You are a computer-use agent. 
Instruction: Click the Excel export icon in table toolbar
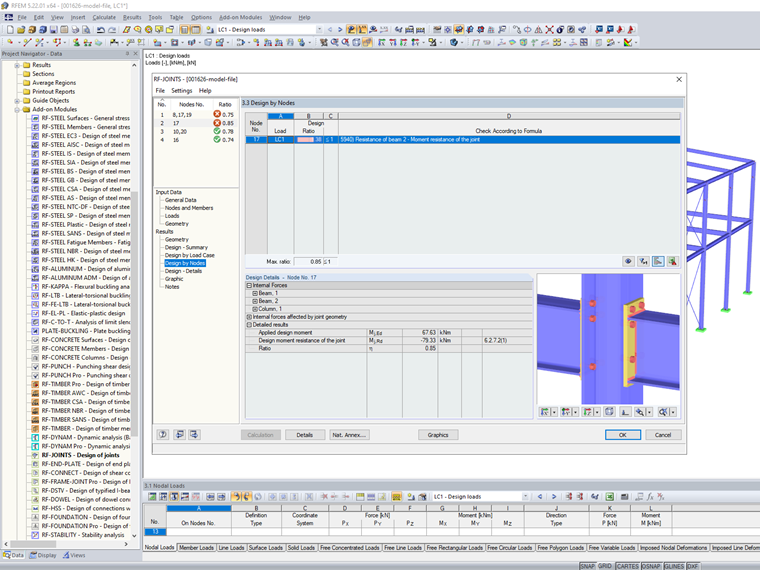click(609, 497)
